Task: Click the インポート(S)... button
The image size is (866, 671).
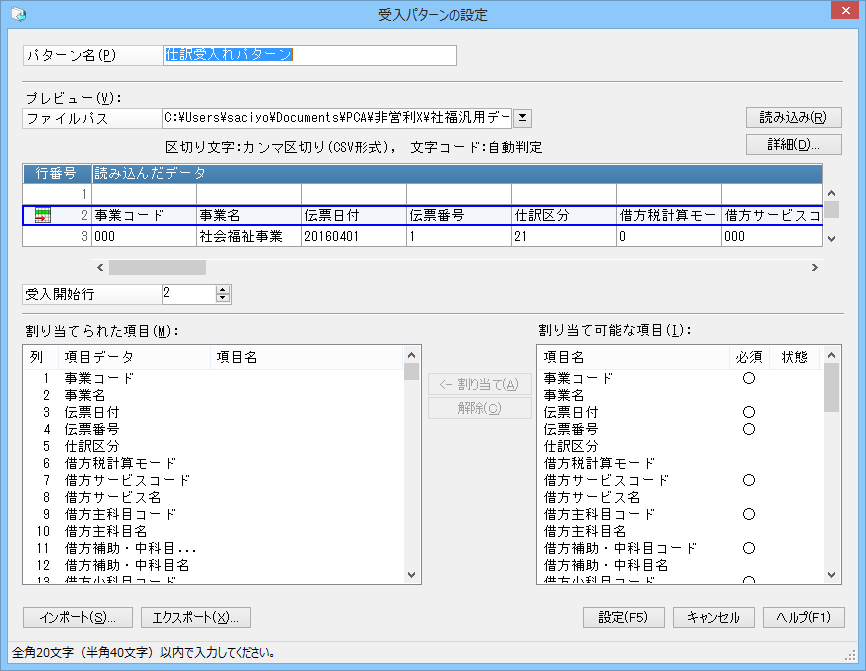Action: point(78,617)
